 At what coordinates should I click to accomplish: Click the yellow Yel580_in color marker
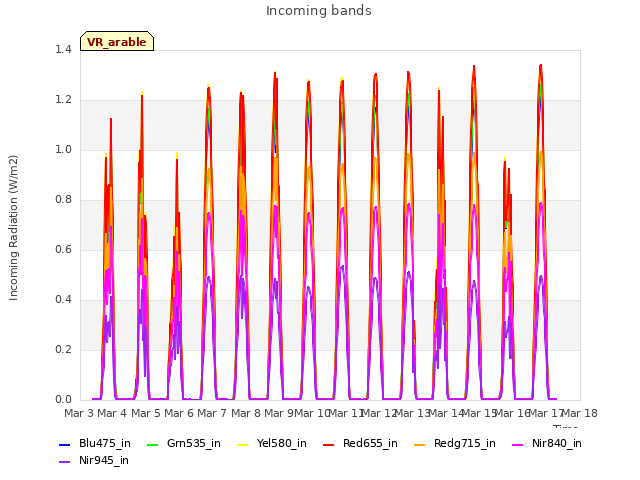(x=242, y=444)
